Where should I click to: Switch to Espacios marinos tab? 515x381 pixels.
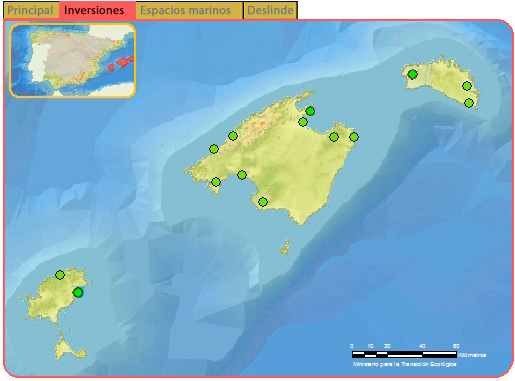coord(185,10)
